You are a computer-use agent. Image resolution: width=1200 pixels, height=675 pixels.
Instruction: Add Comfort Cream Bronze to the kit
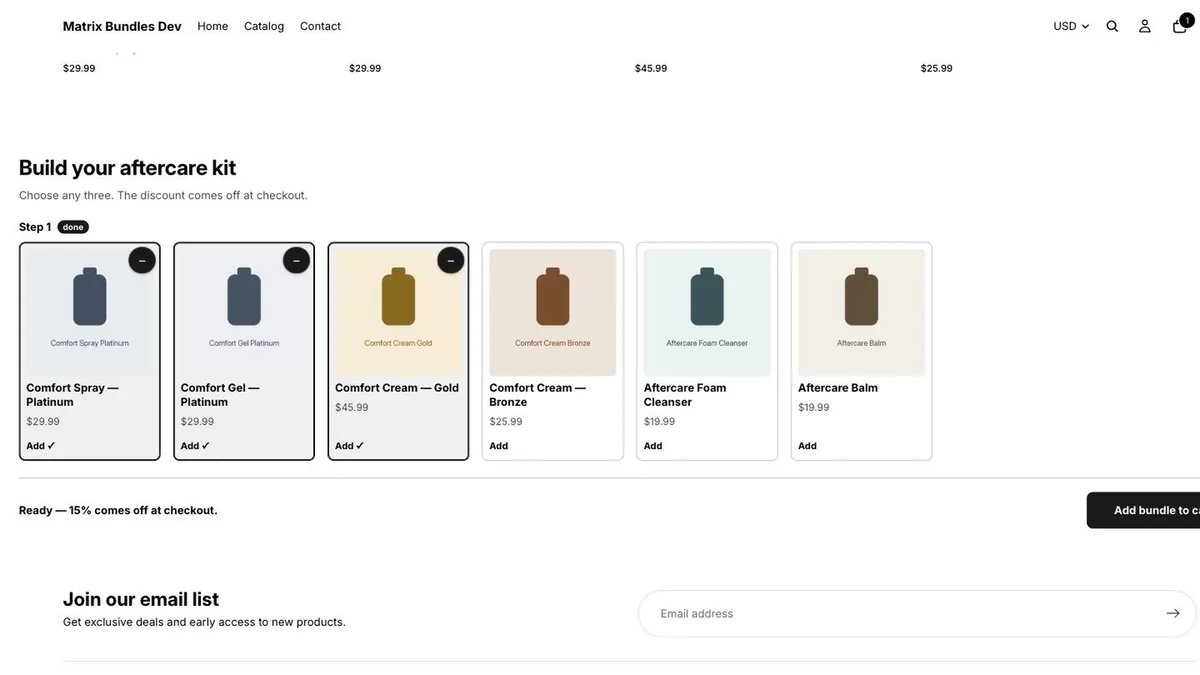point(499,446)
